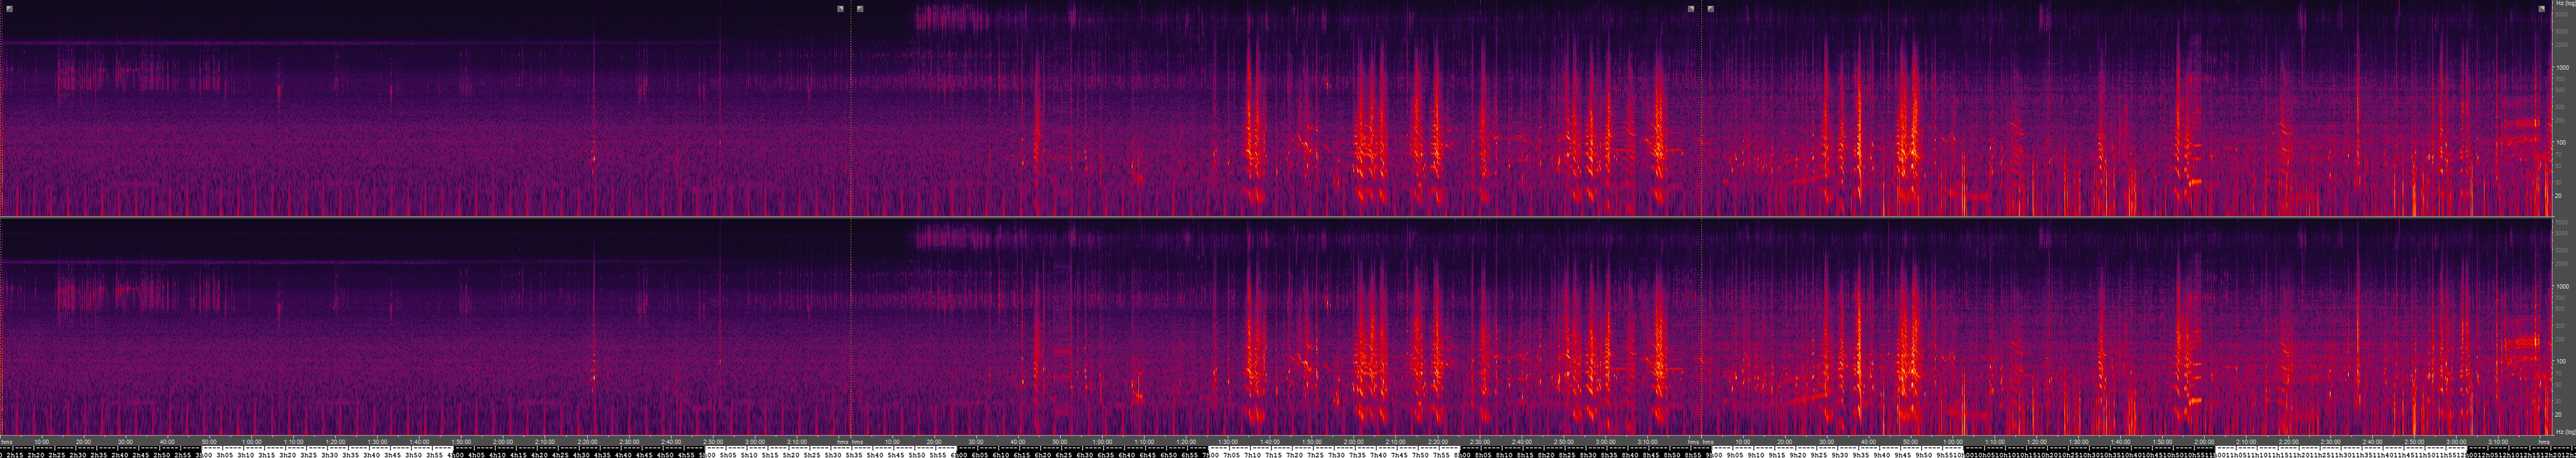Click the 1000 Hz label on upper channel scale
The image size is (2576, 458).
tap(2561, 68)
